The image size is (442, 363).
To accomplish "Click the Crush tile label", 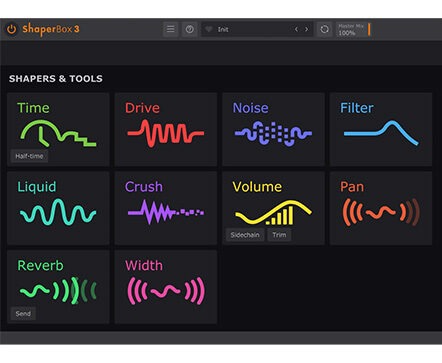I will (x=144, y=187).
